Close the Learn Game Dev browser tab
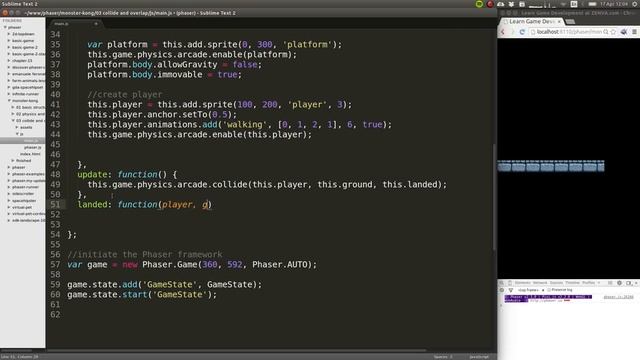 pyautogui.click(x=559, y=21)
